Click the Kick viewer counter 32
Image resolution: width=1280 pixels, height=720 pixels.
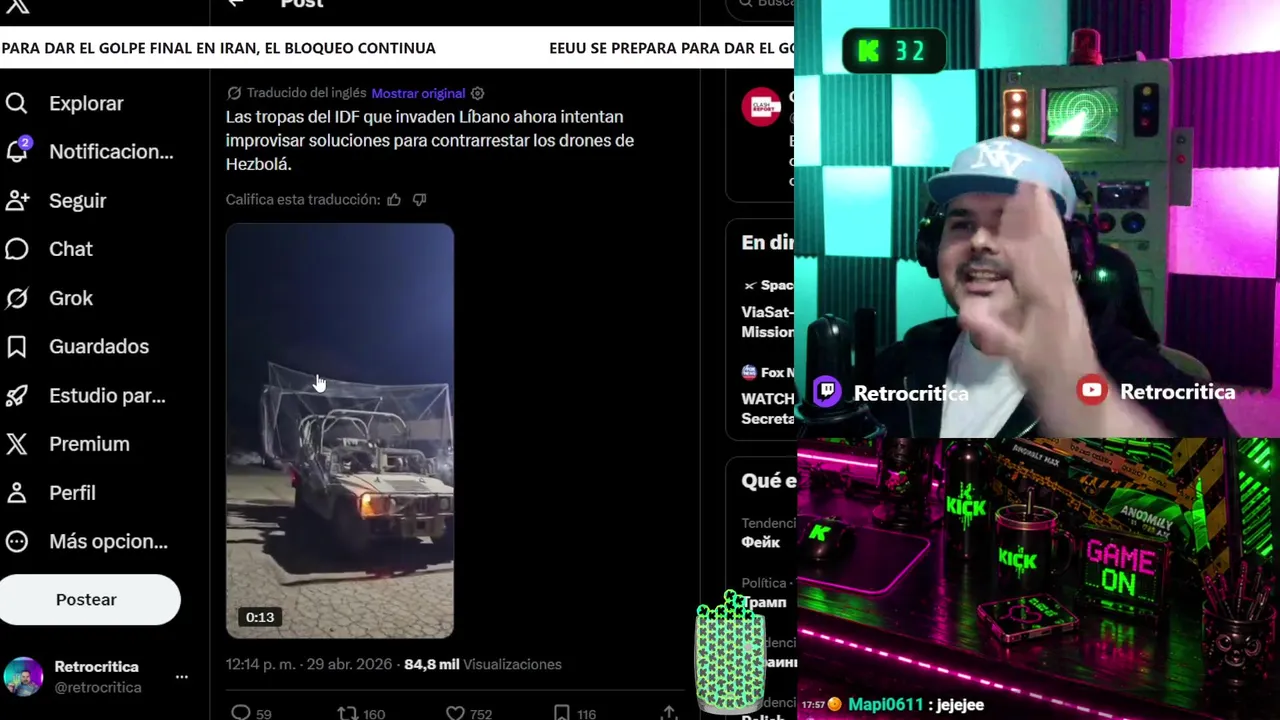[894, 51]
